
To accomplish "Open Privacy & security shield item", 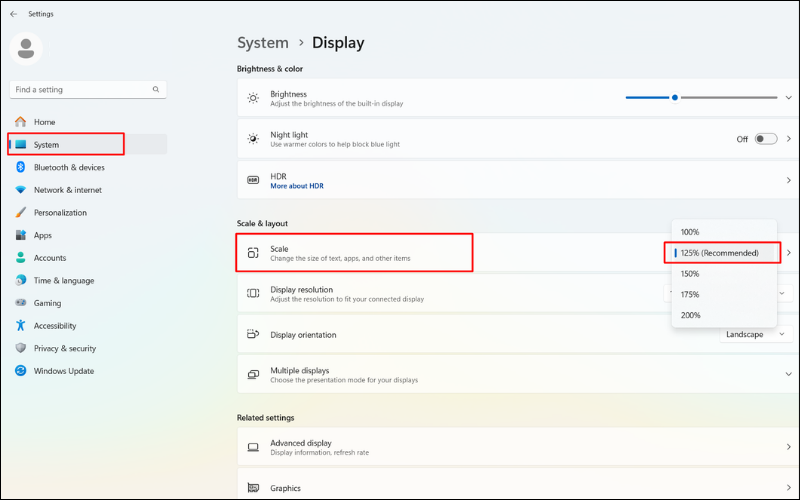I will click(x=64, y=348).
